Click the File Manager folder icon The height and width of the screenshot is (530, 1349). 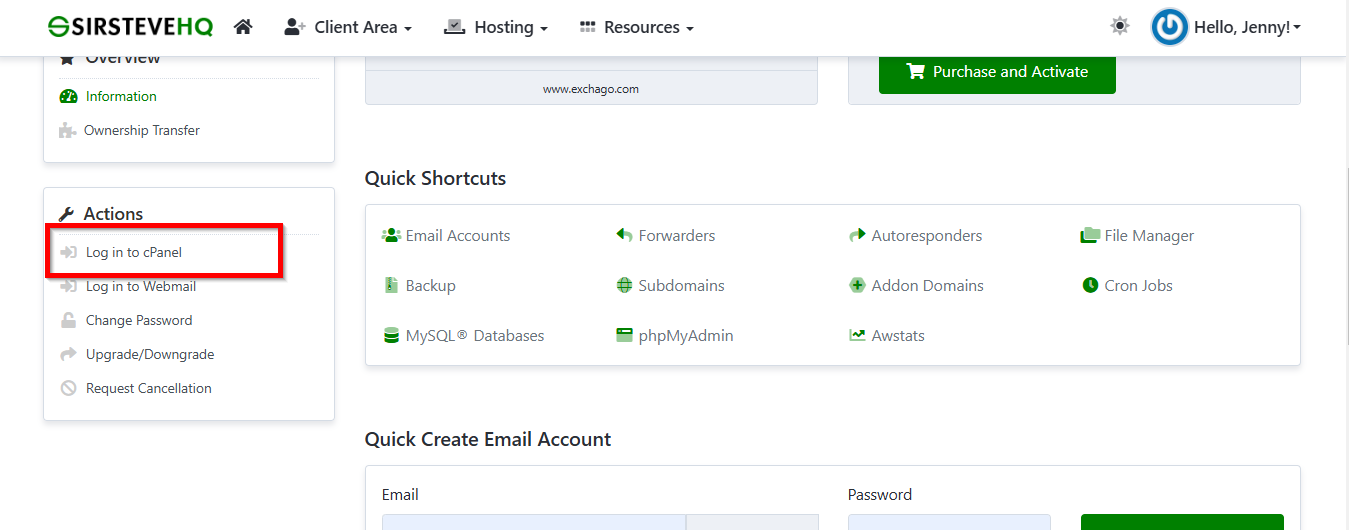[x=1090, y=236]
